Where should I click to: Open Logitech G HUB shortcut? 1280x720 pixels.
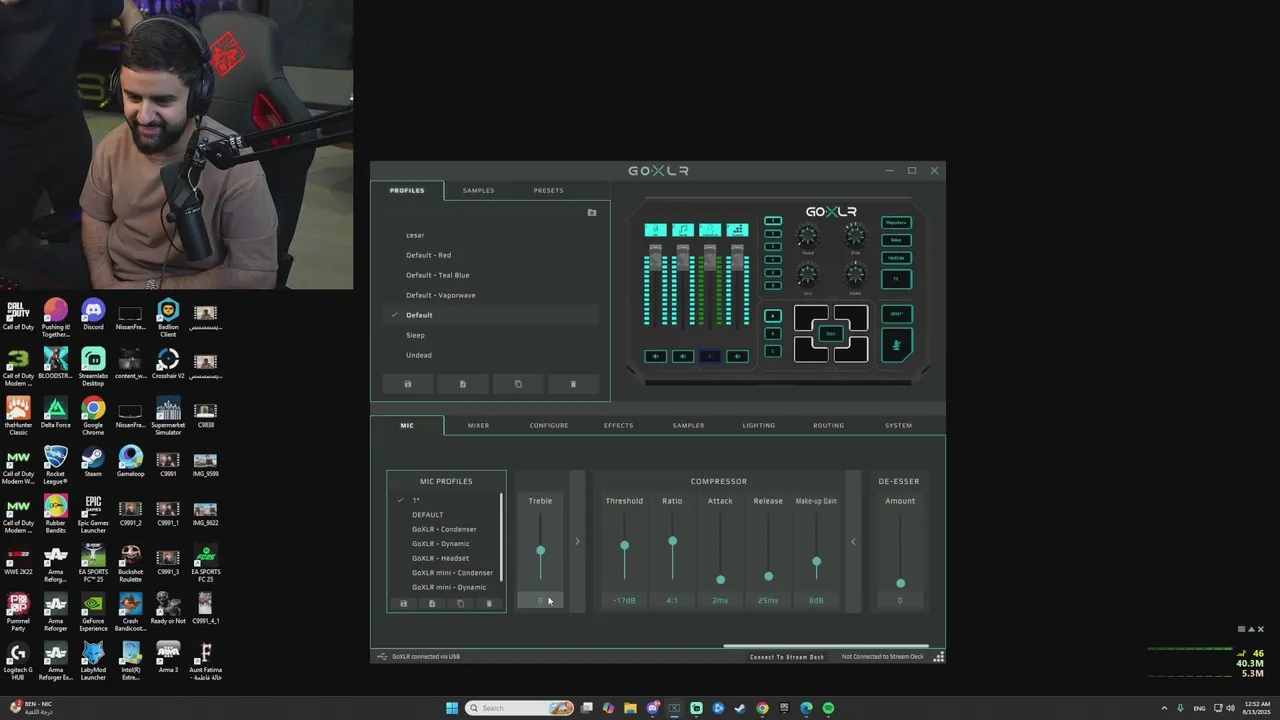[18, 660]
